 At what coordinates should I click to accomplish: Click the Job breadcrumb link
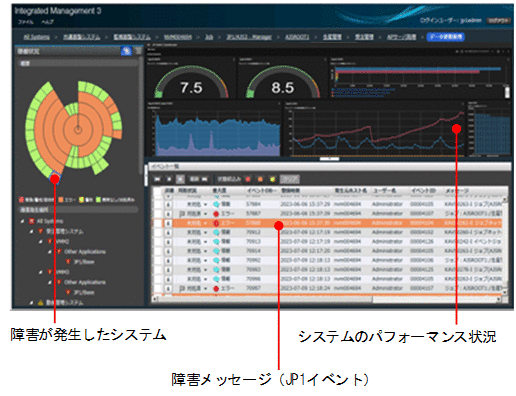(x=209, y=37)
